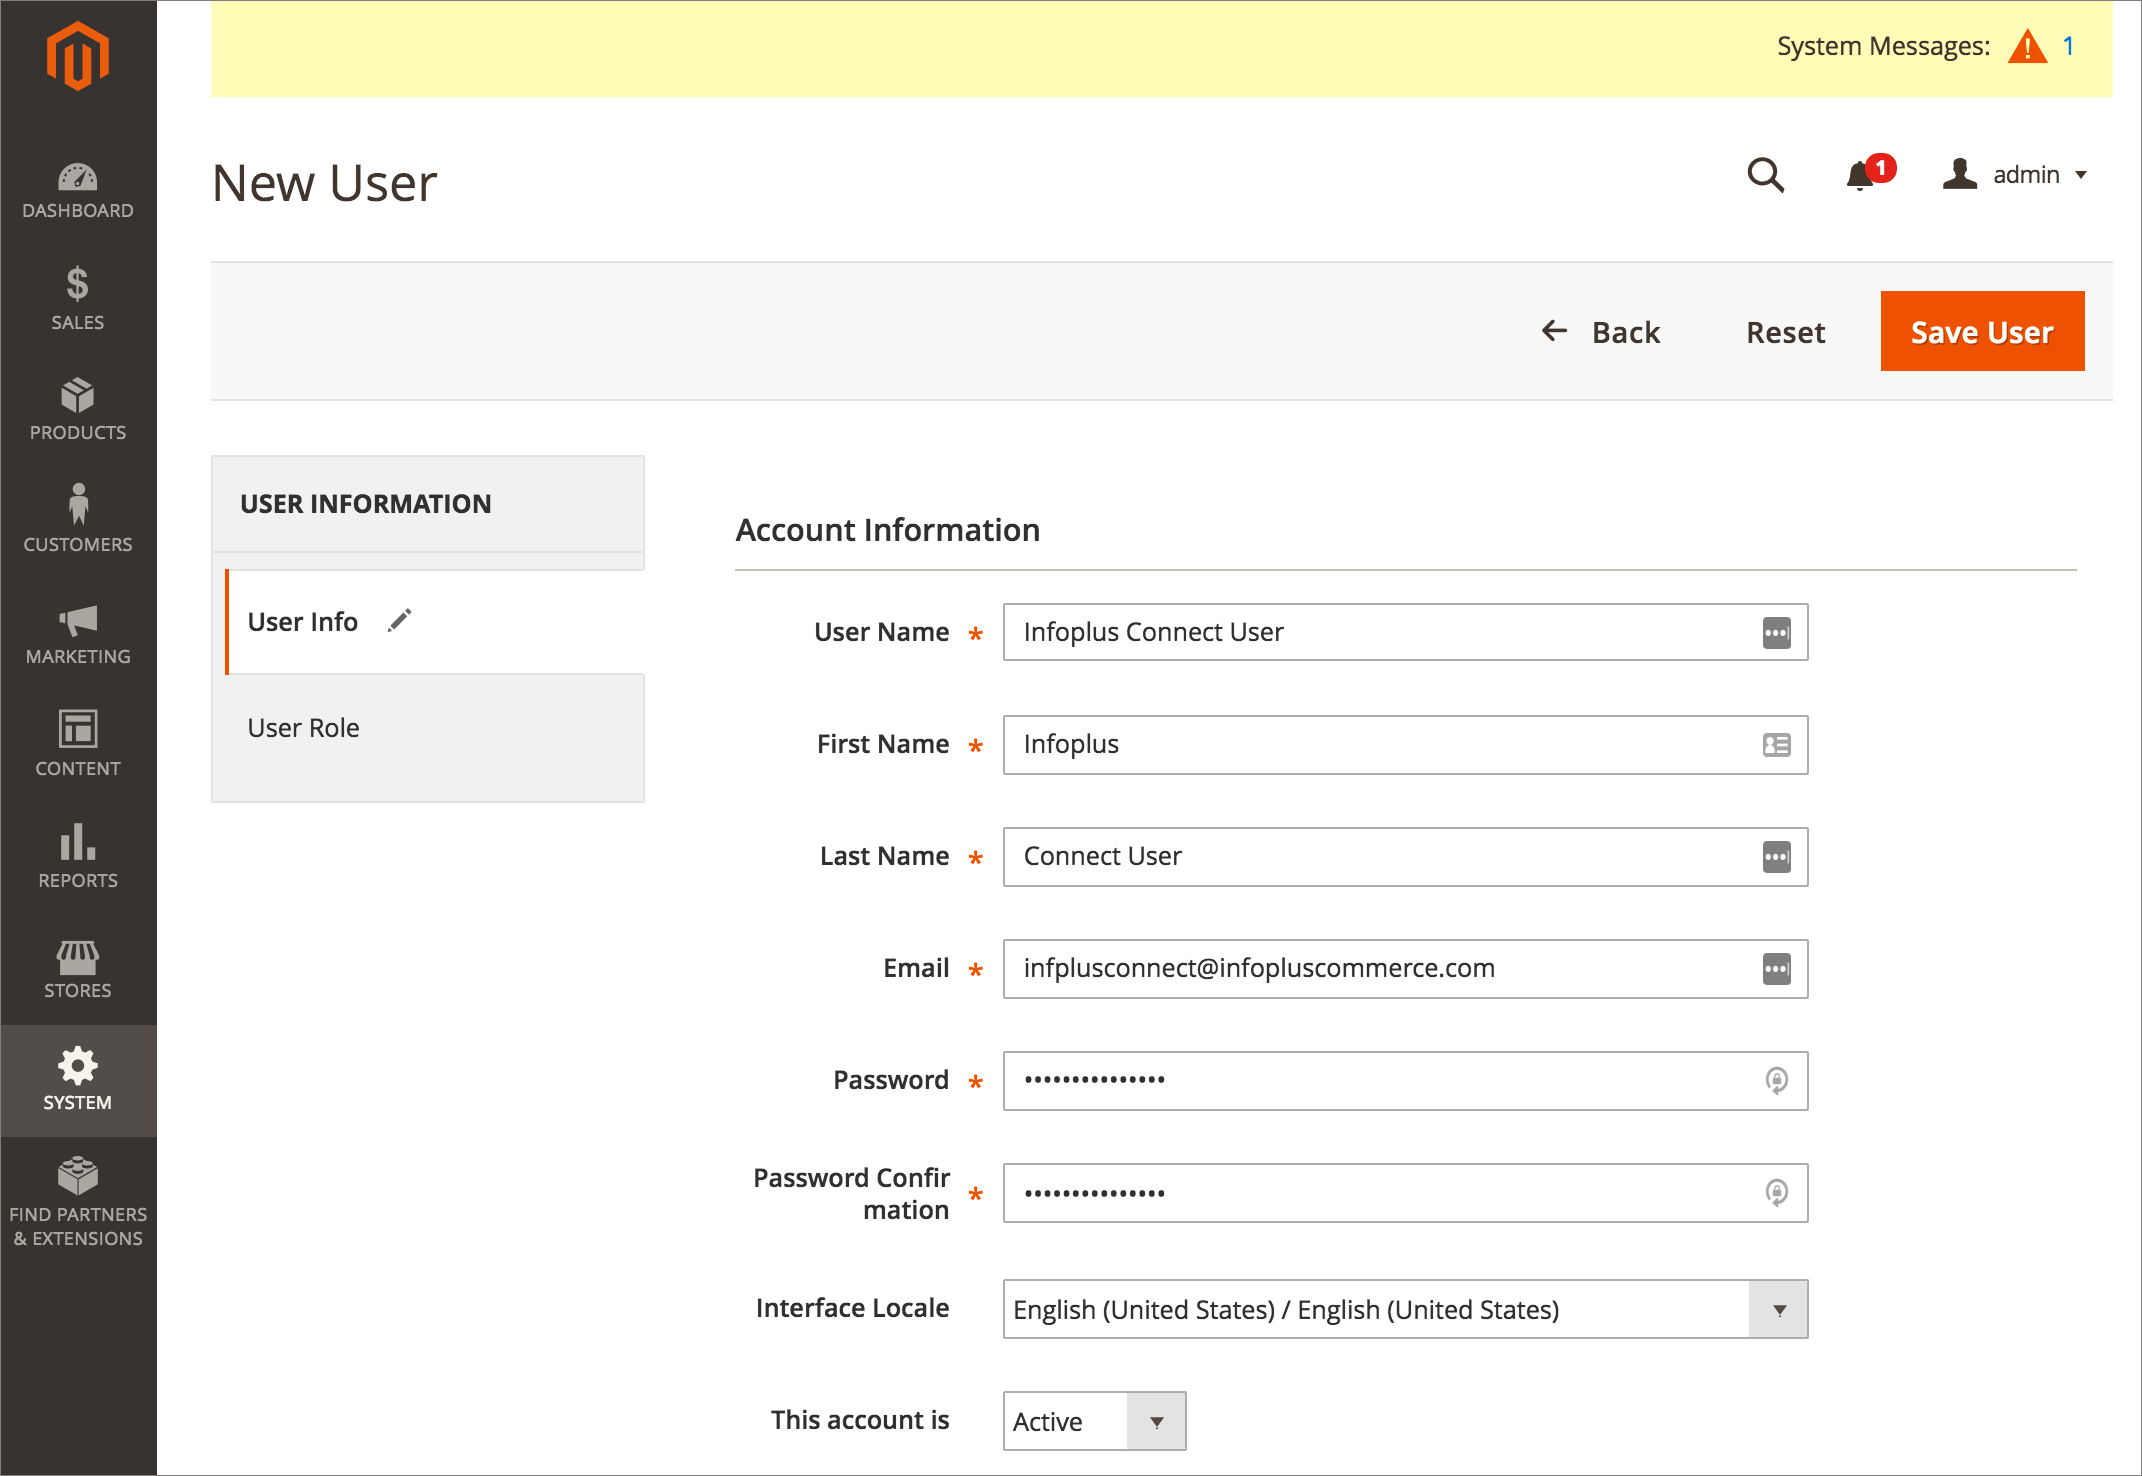
Task: Expand the Interface Locale dropdown
Action: pyautogui.click(x=1778, y=1309)
